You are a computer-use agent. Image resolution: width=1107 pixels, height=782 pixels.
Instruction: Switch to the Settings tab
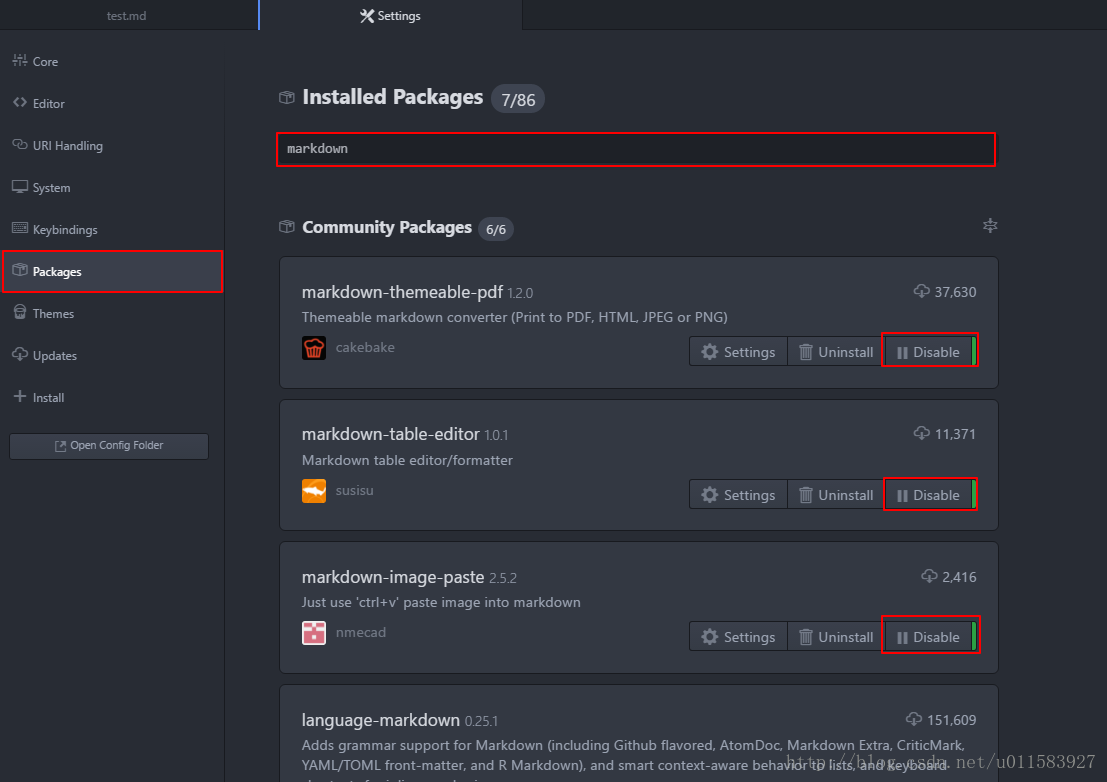[390, 16]
